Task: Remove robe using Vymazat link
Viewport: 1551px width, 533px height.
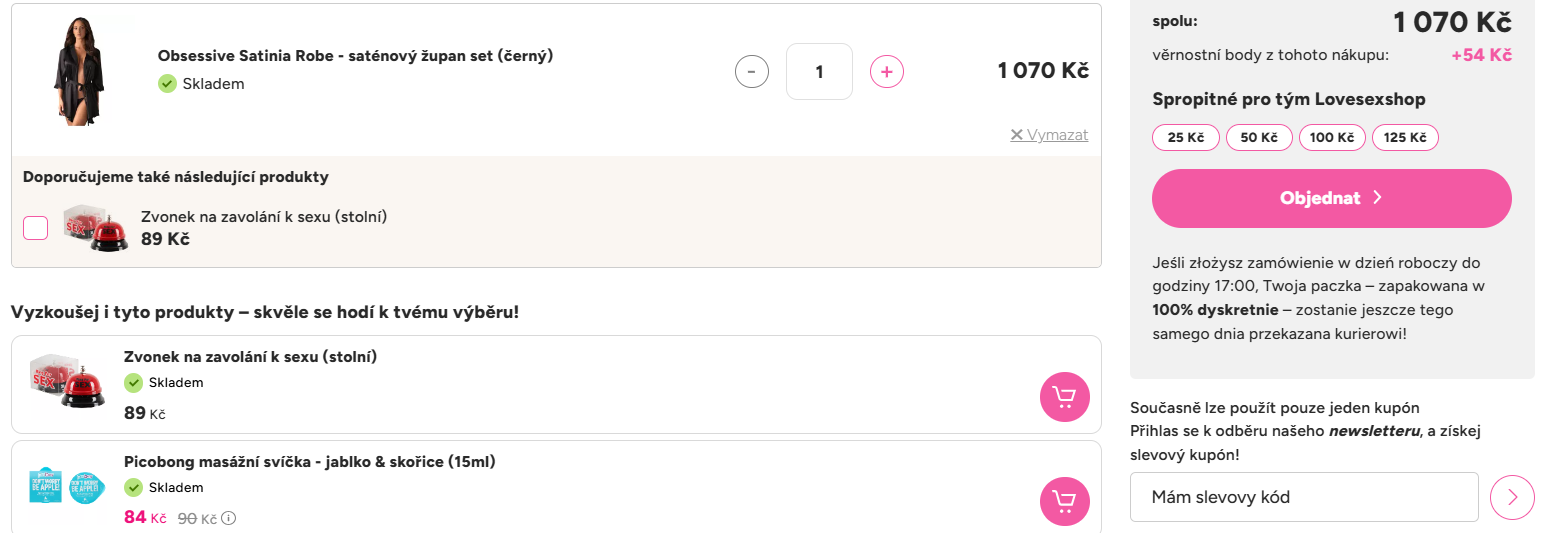Action: (x=1049, y=135)
